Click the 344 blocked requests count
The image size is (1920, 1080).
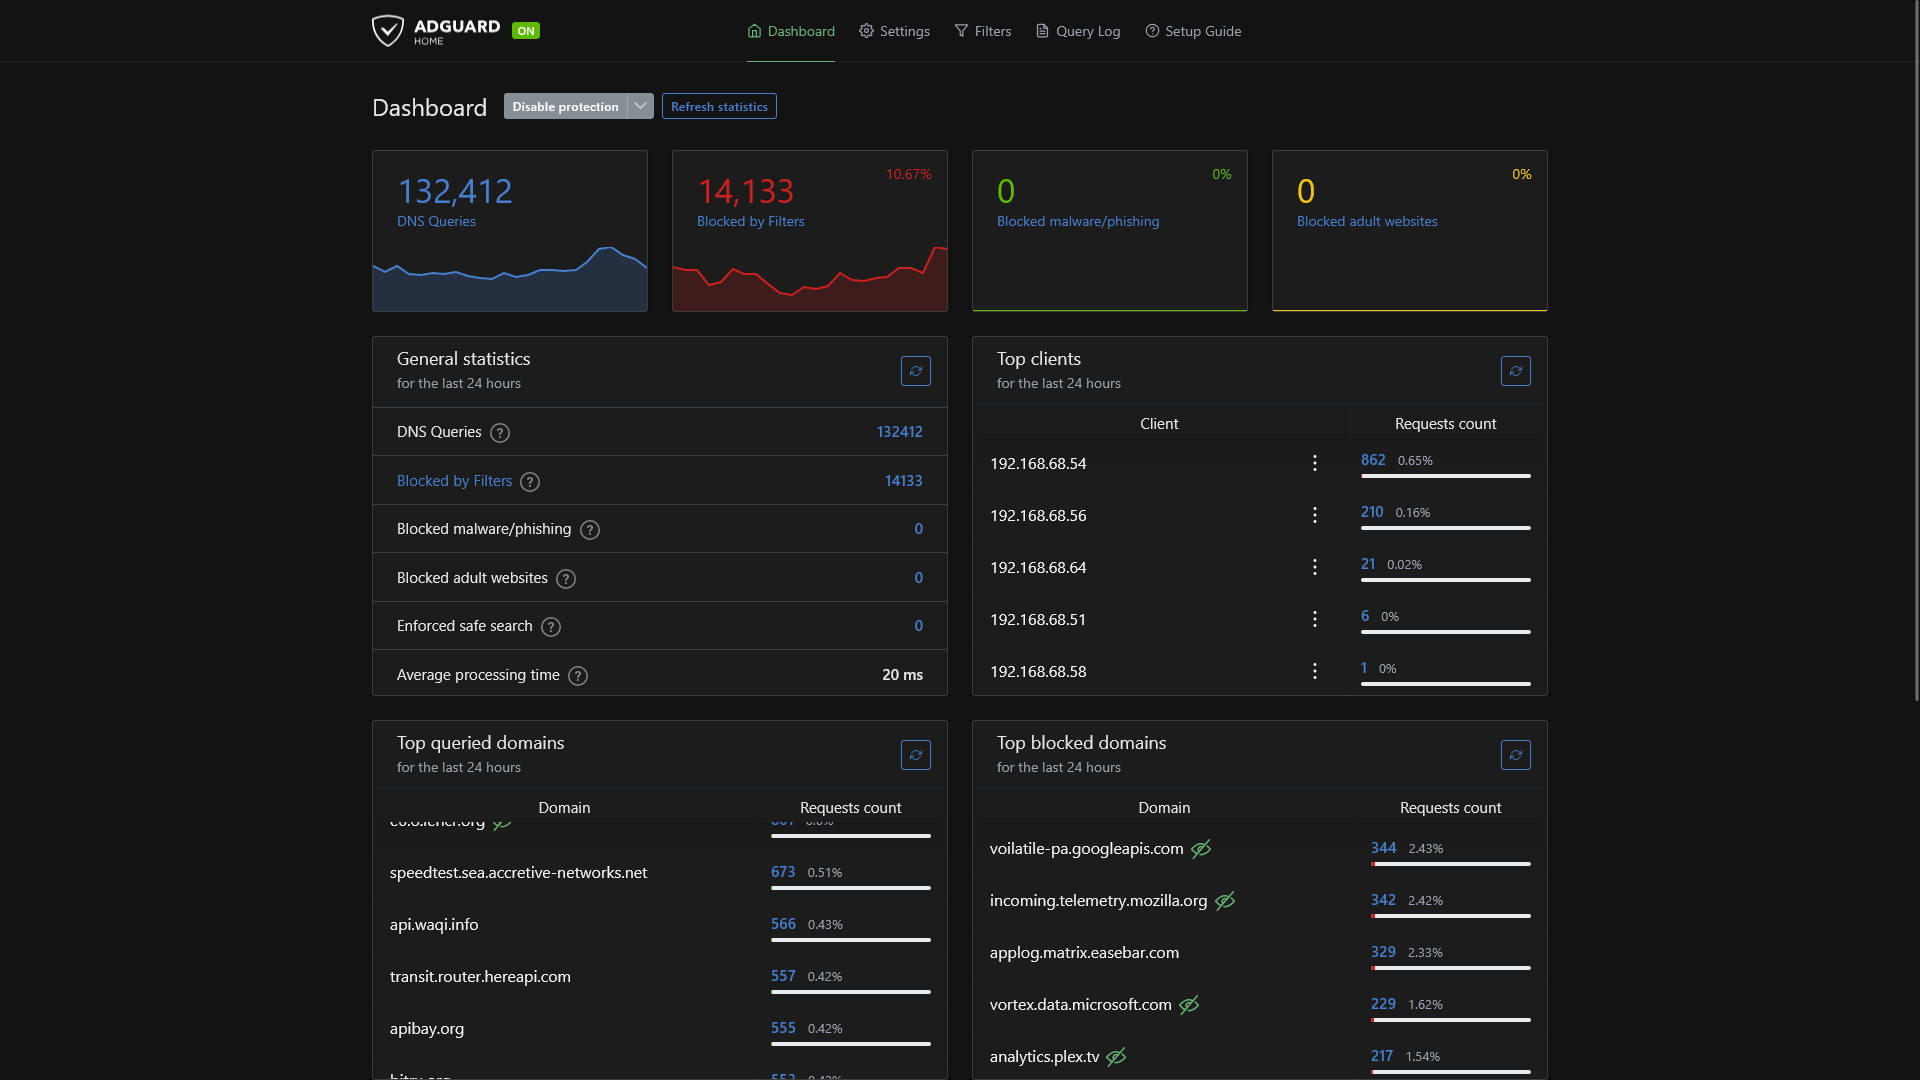pyautogui.click(x=1383, y=848)
